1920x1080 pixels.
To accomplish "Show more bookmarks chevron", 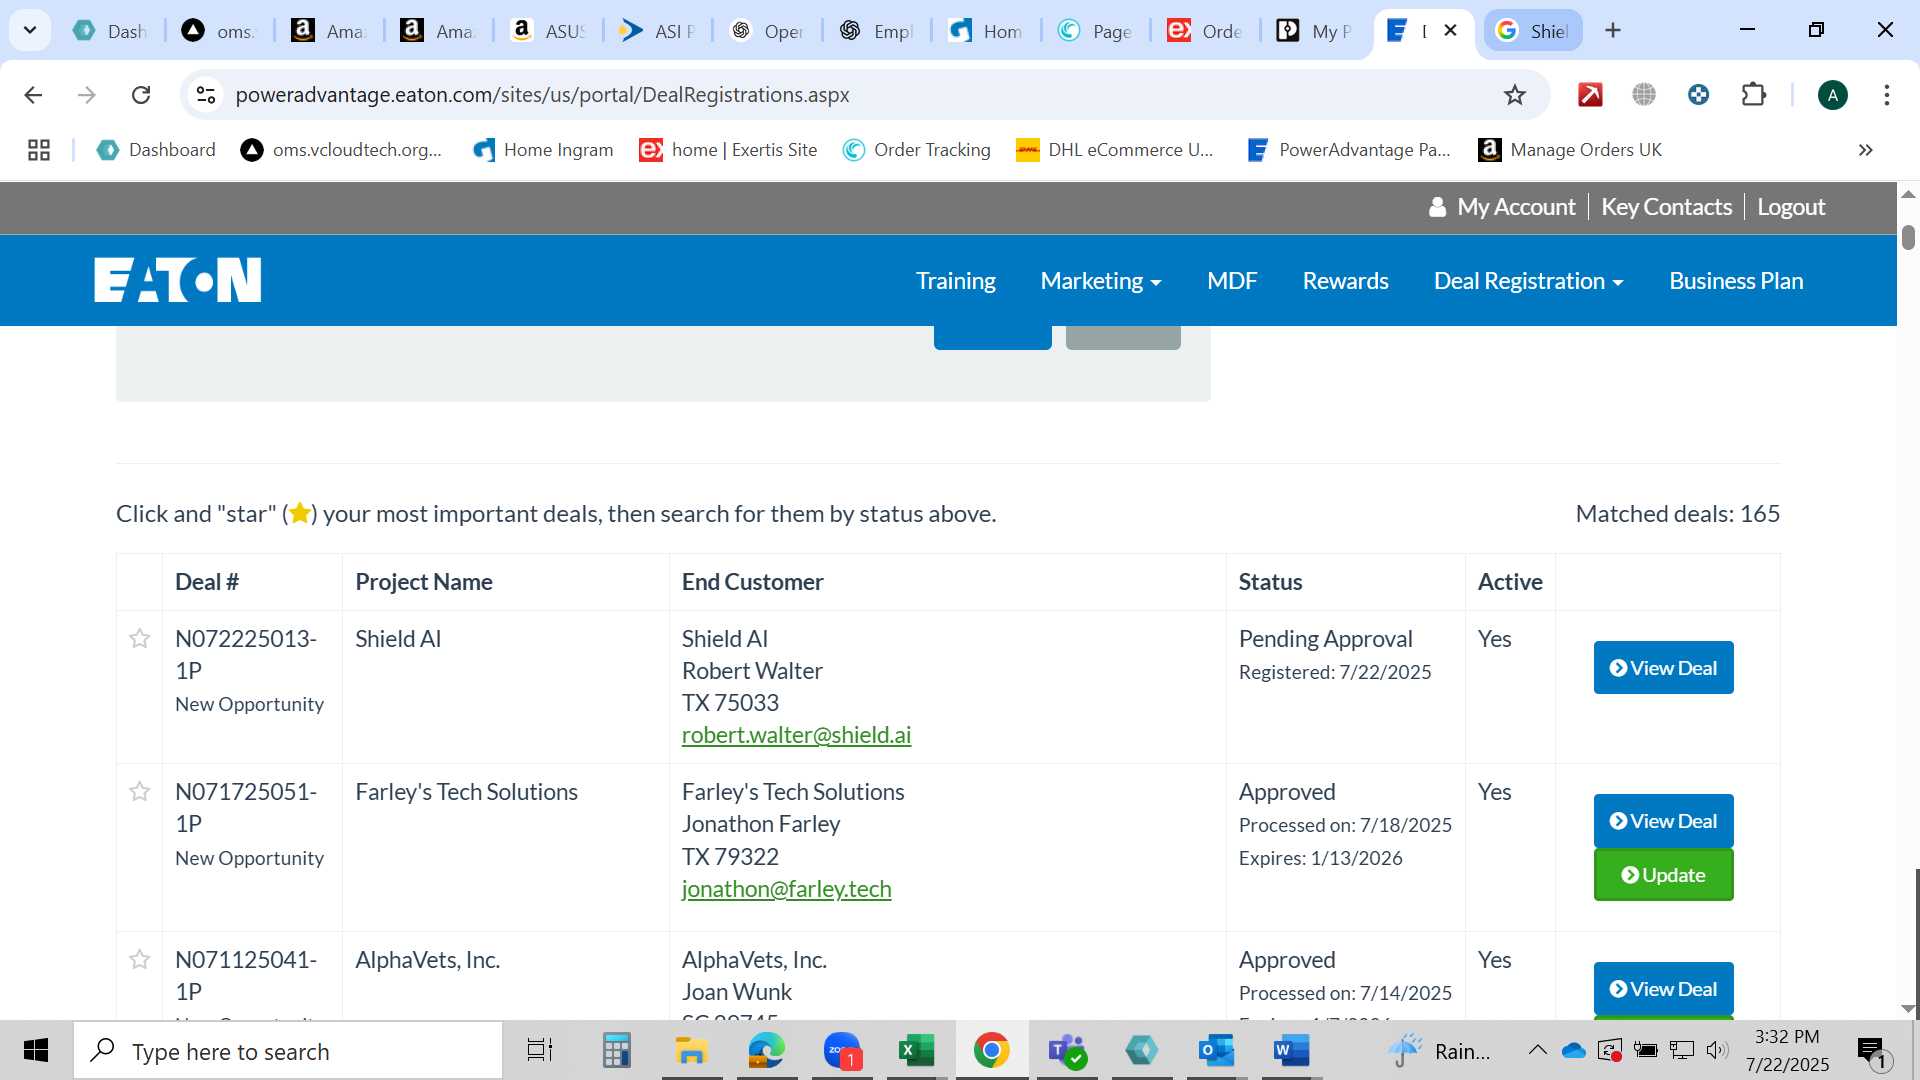I will [1866, 150].
